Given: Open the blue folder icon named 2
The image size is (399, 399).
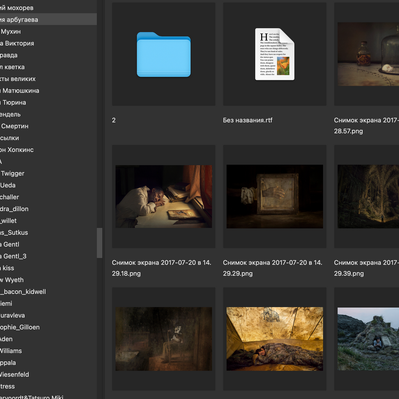Looking at the screenshot, I should [x=164, y=54].
